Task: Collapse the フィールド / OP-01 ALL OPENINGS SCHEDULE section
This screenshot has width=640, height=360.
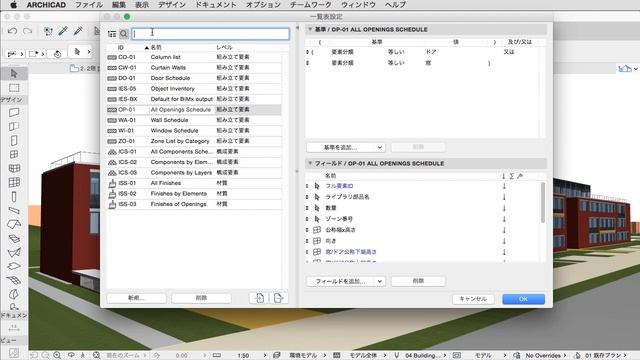Action: (x=310, y=163)
